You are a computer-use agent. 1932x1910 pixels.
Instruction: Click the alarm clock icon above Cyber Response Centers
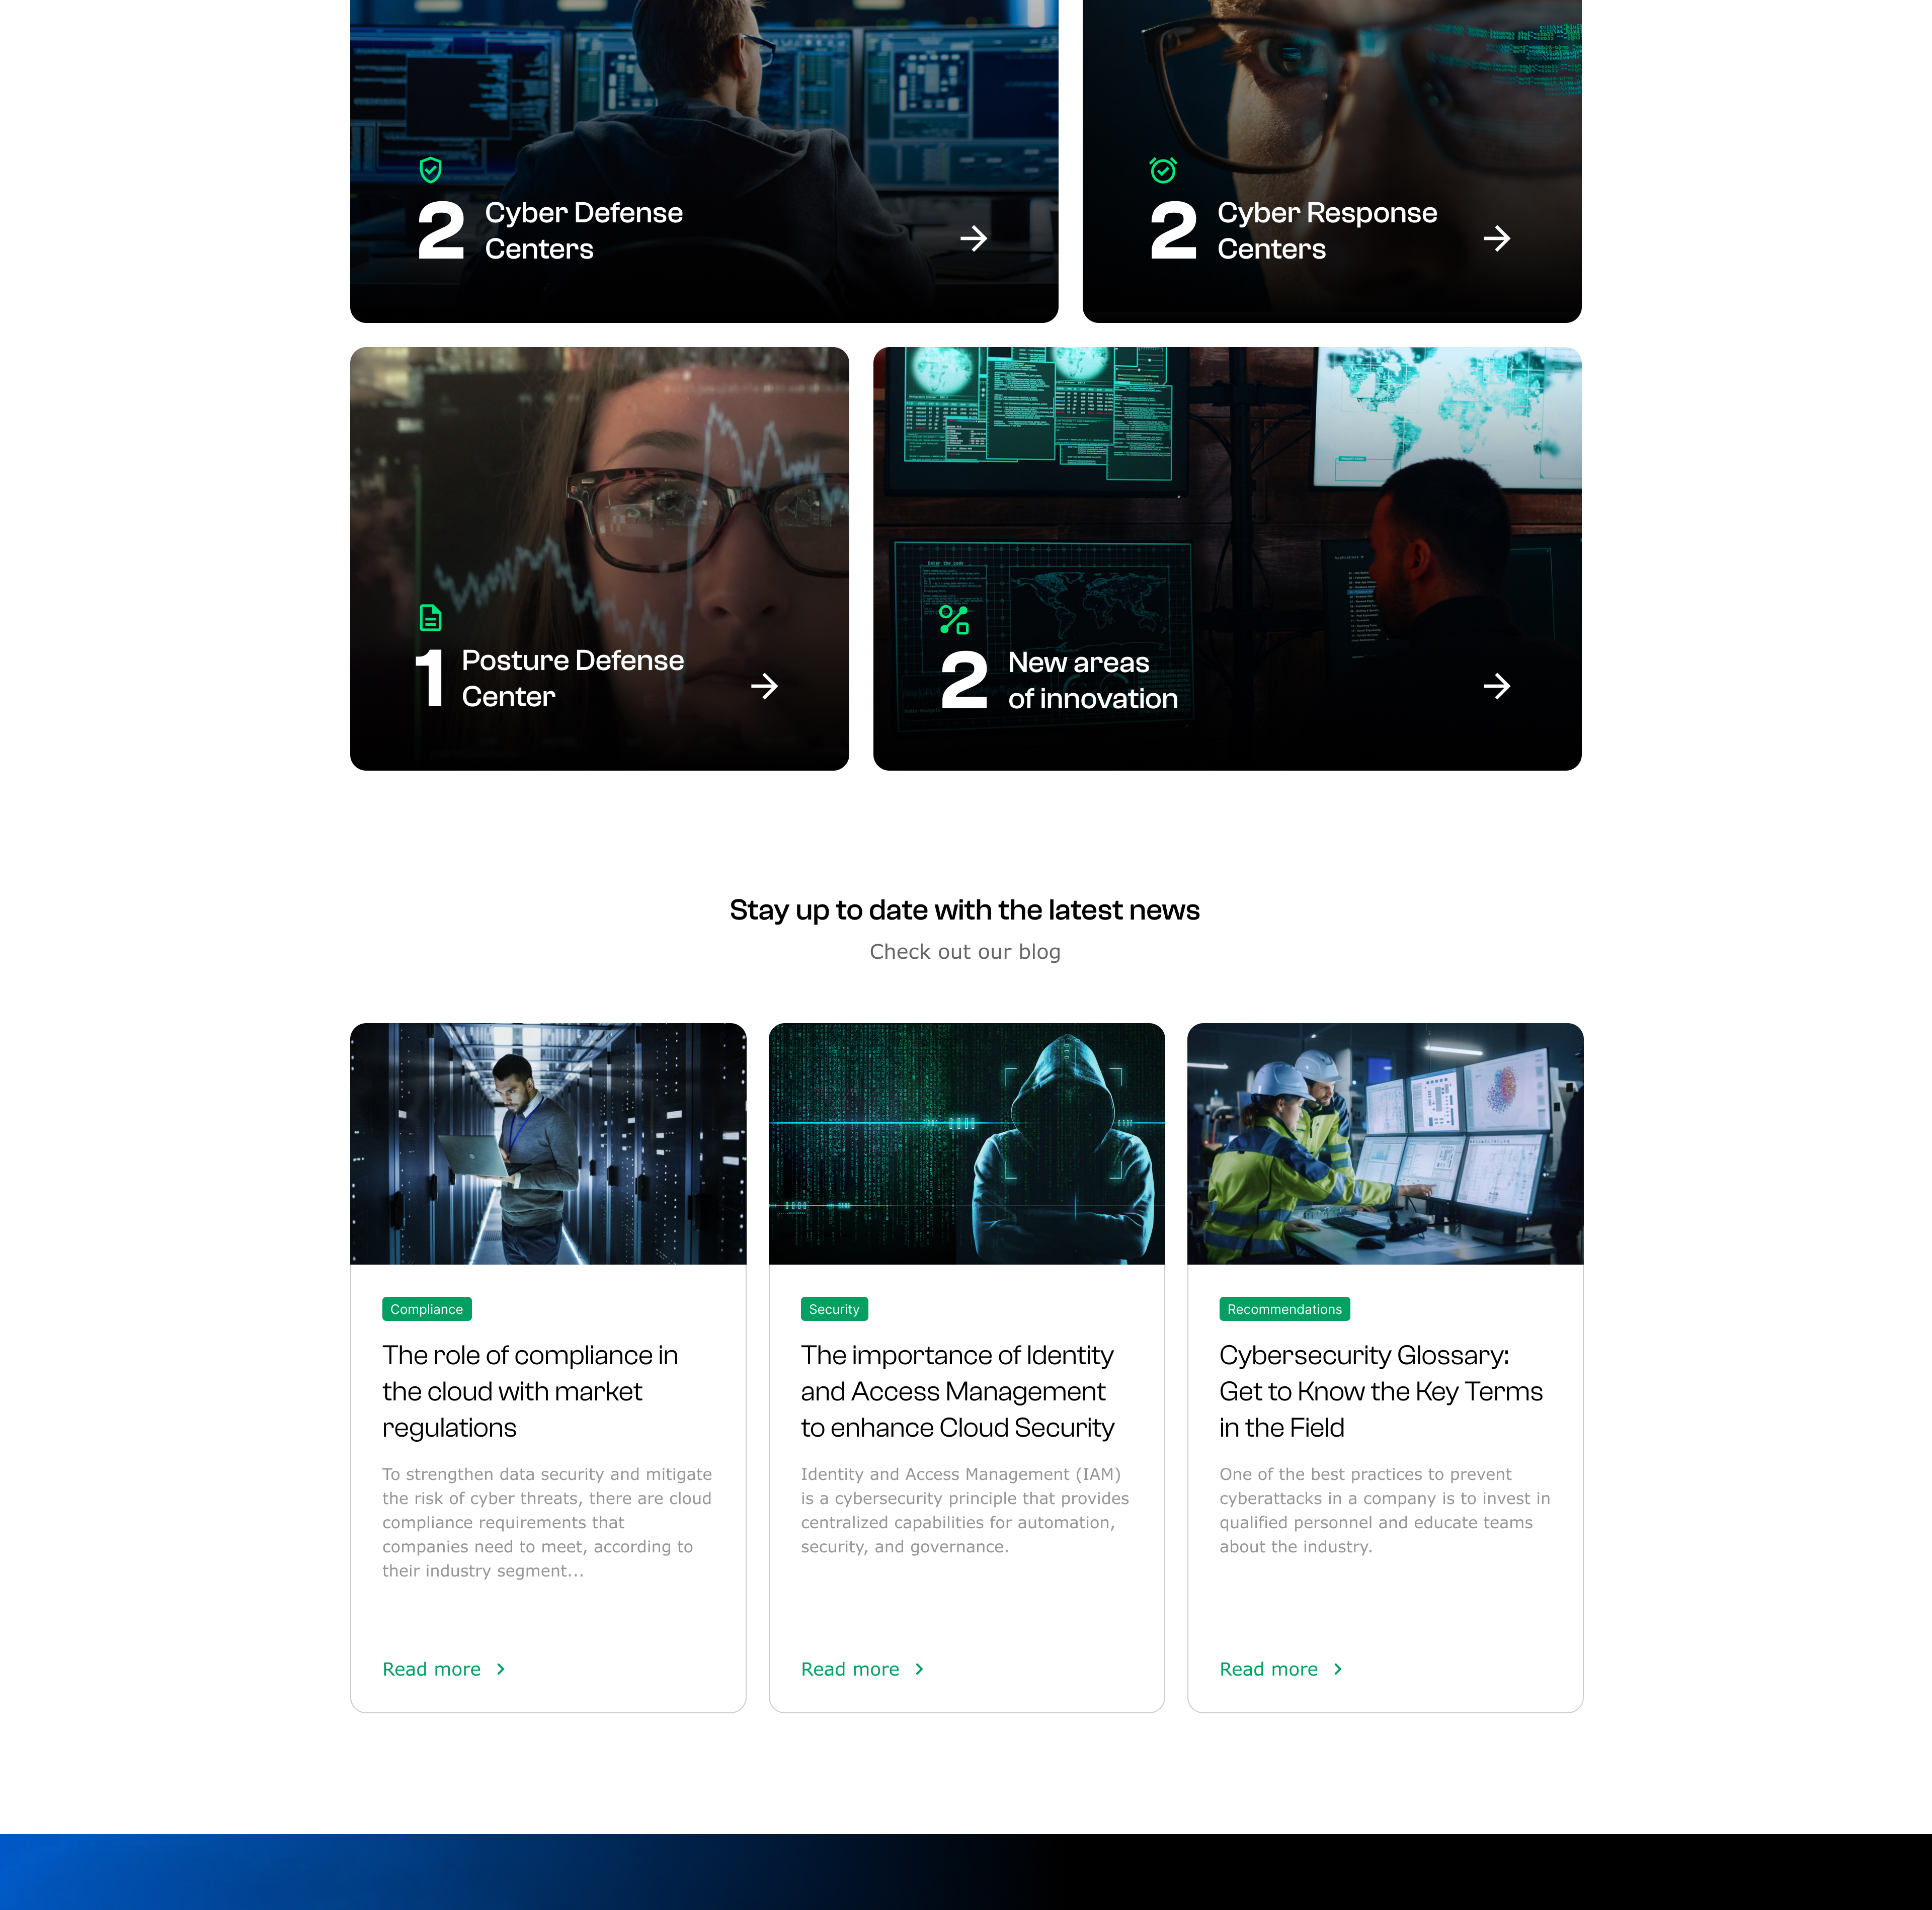pos(1163,170)
